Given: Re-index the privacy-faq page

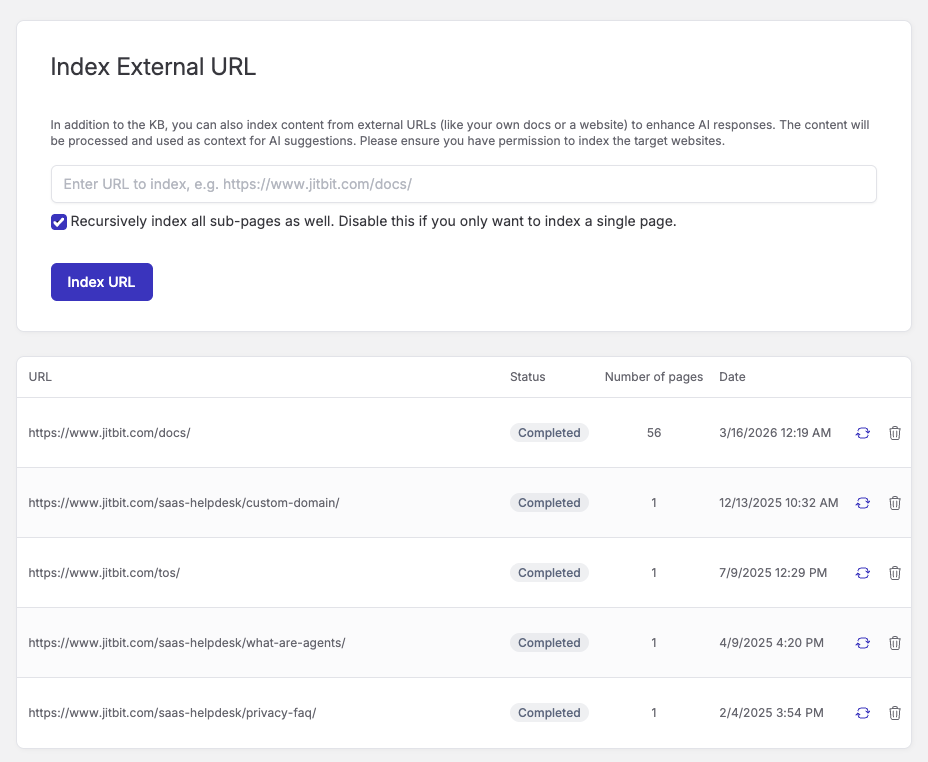Looking at the screenshot, I should click(862, 713).
